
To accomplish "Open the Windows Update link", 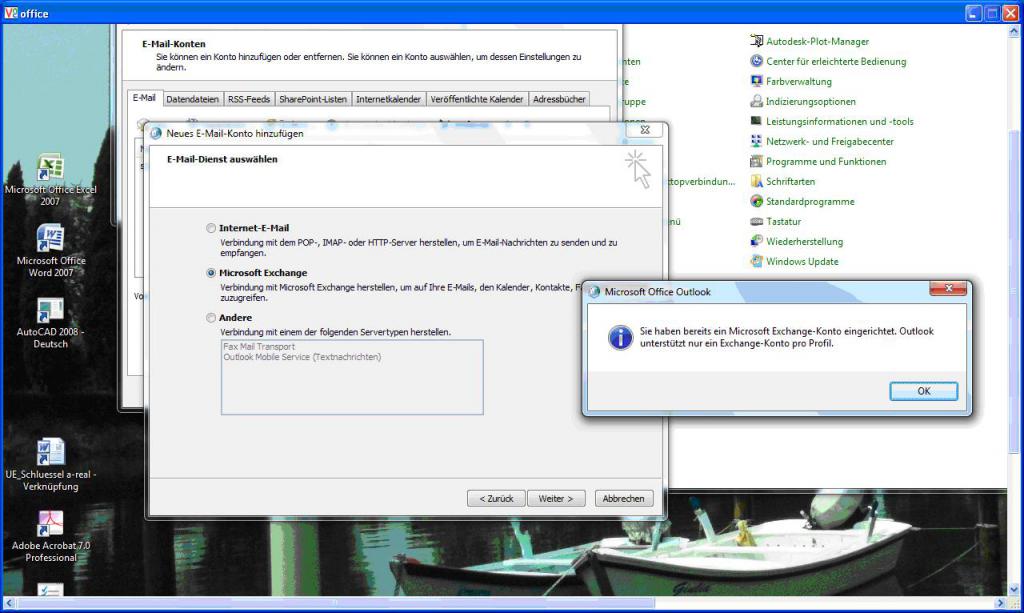I will (x=802, y=261).
